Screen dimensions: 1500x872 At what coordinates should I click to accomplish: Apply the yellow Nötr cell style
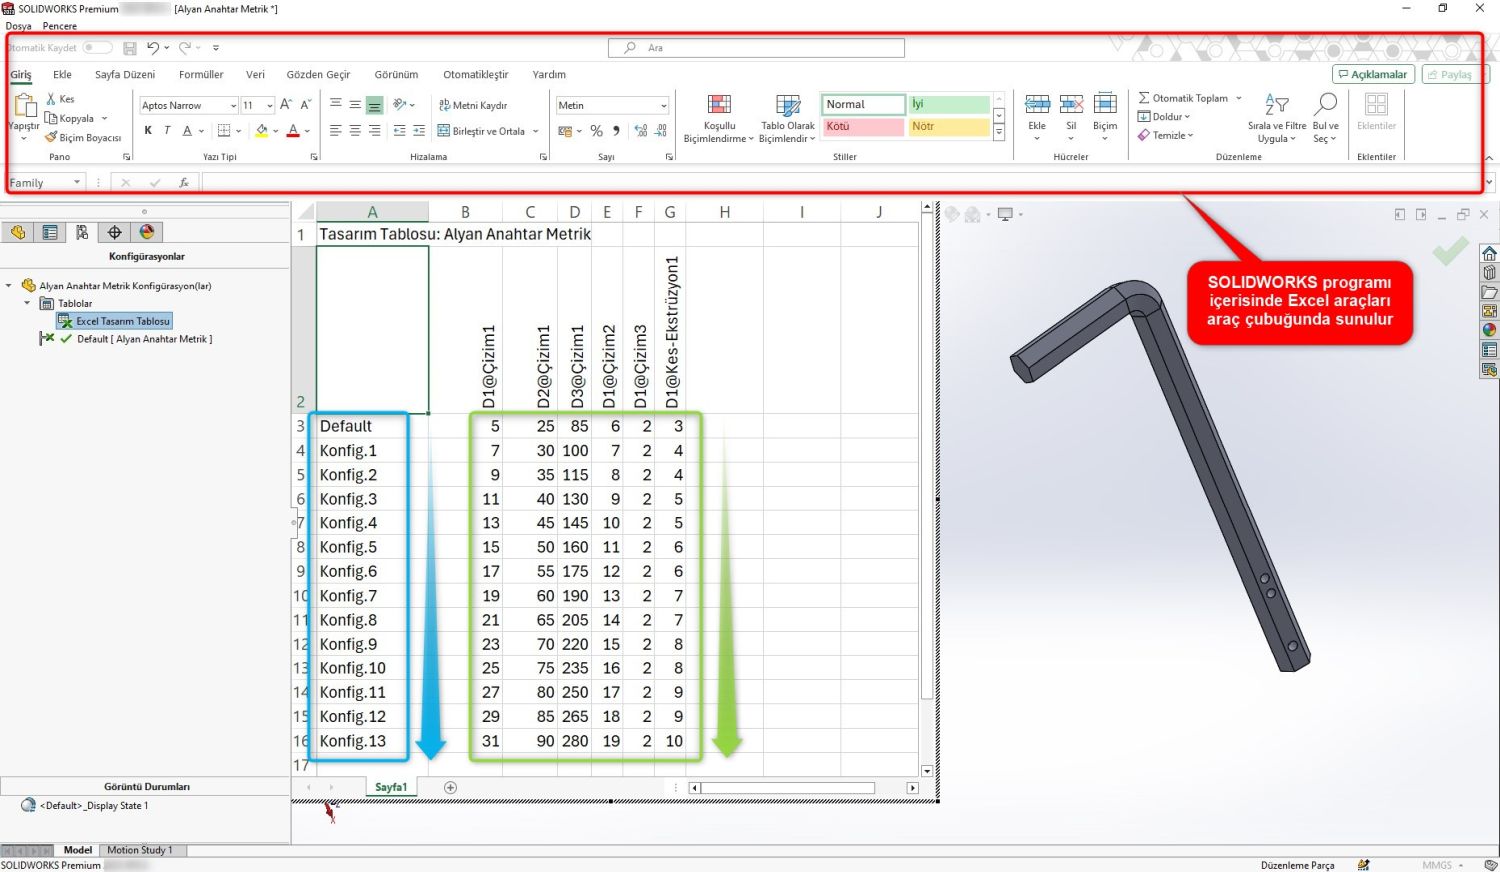948,127
